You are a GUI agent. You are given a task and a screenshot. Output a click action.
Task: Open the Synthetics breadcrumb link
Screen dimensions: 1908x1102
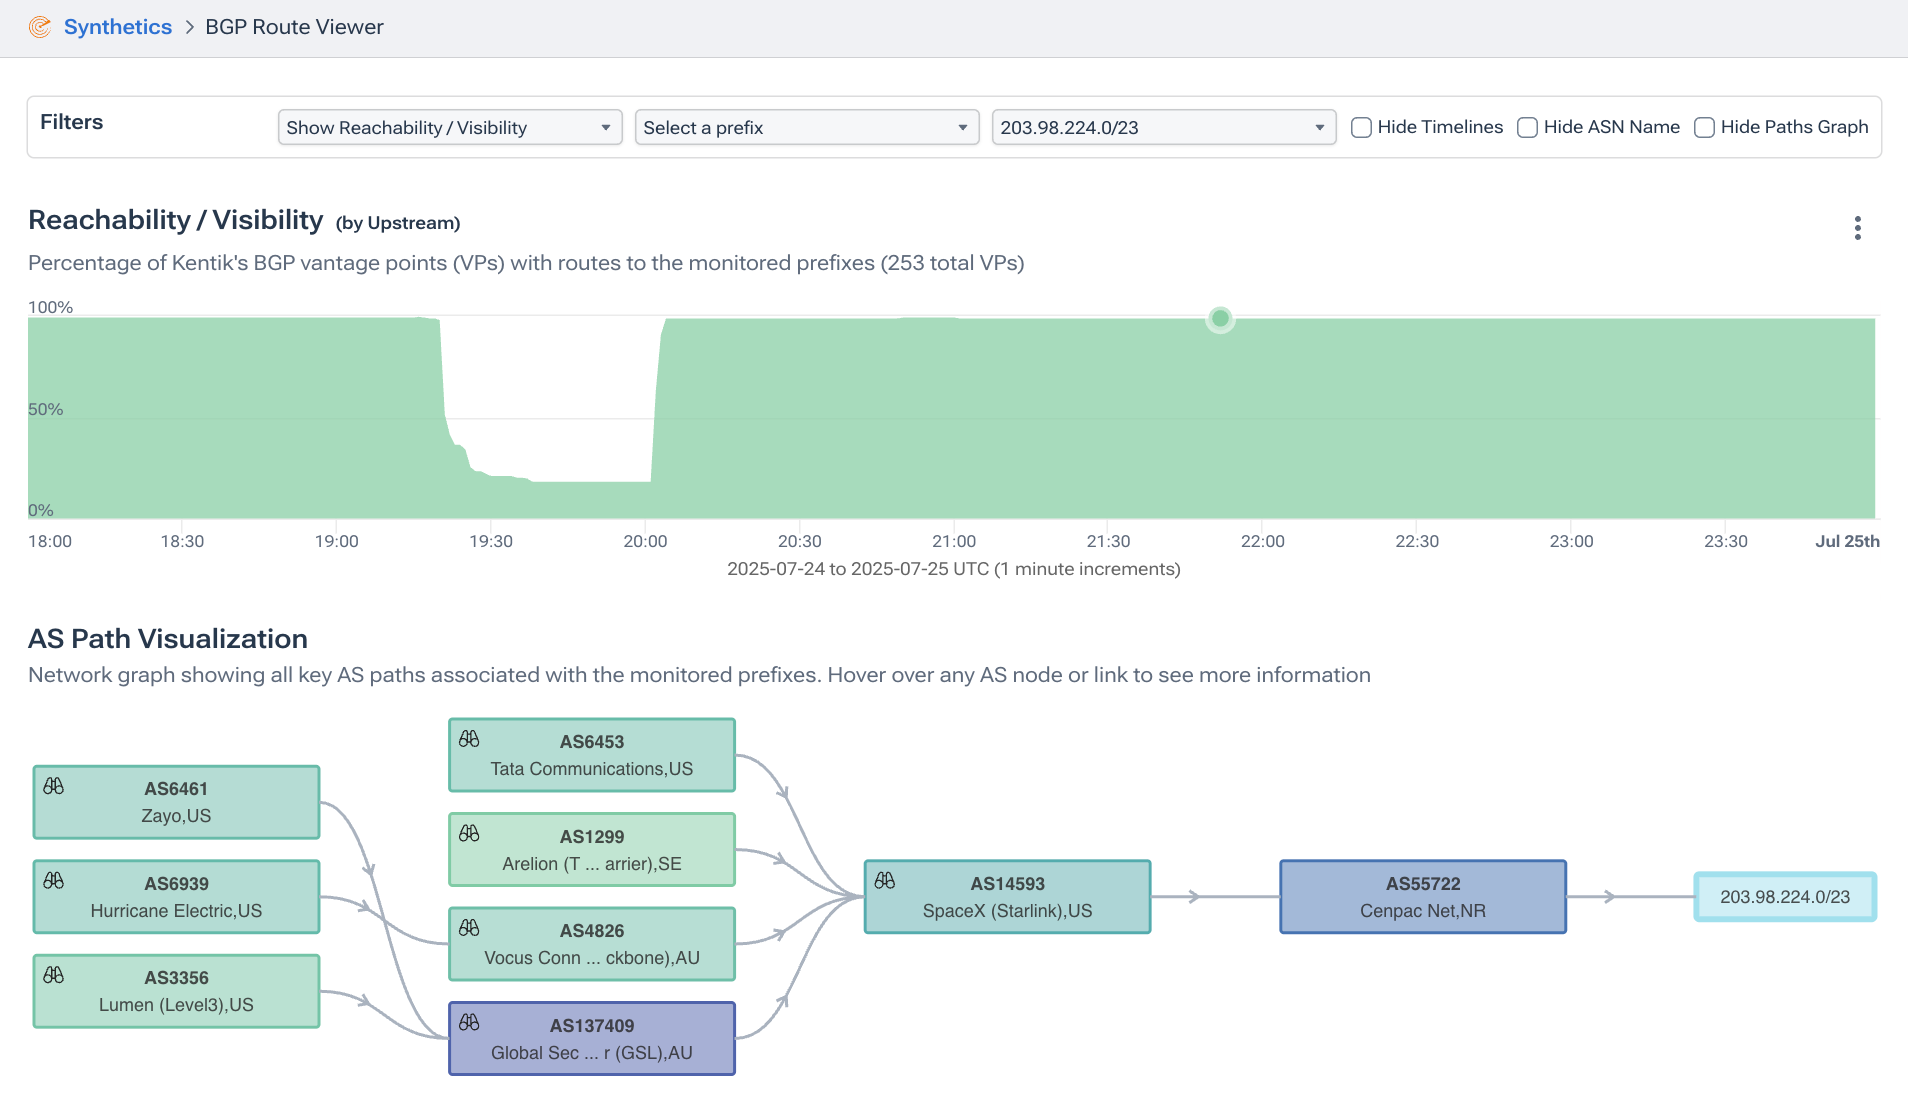(118, 27)
